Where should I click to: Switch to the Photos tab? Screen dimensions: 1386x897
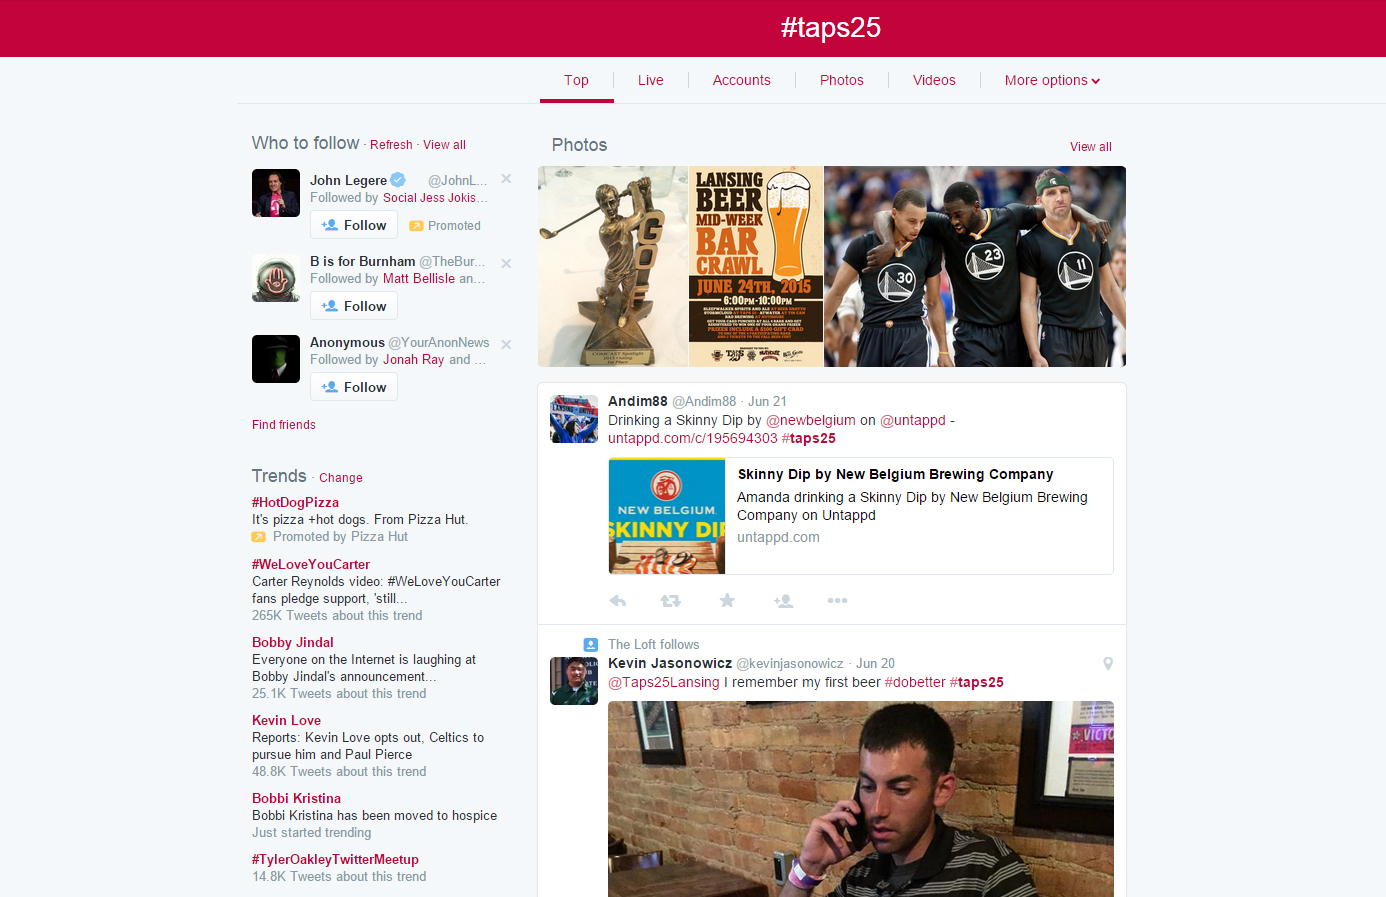point(842,80)
